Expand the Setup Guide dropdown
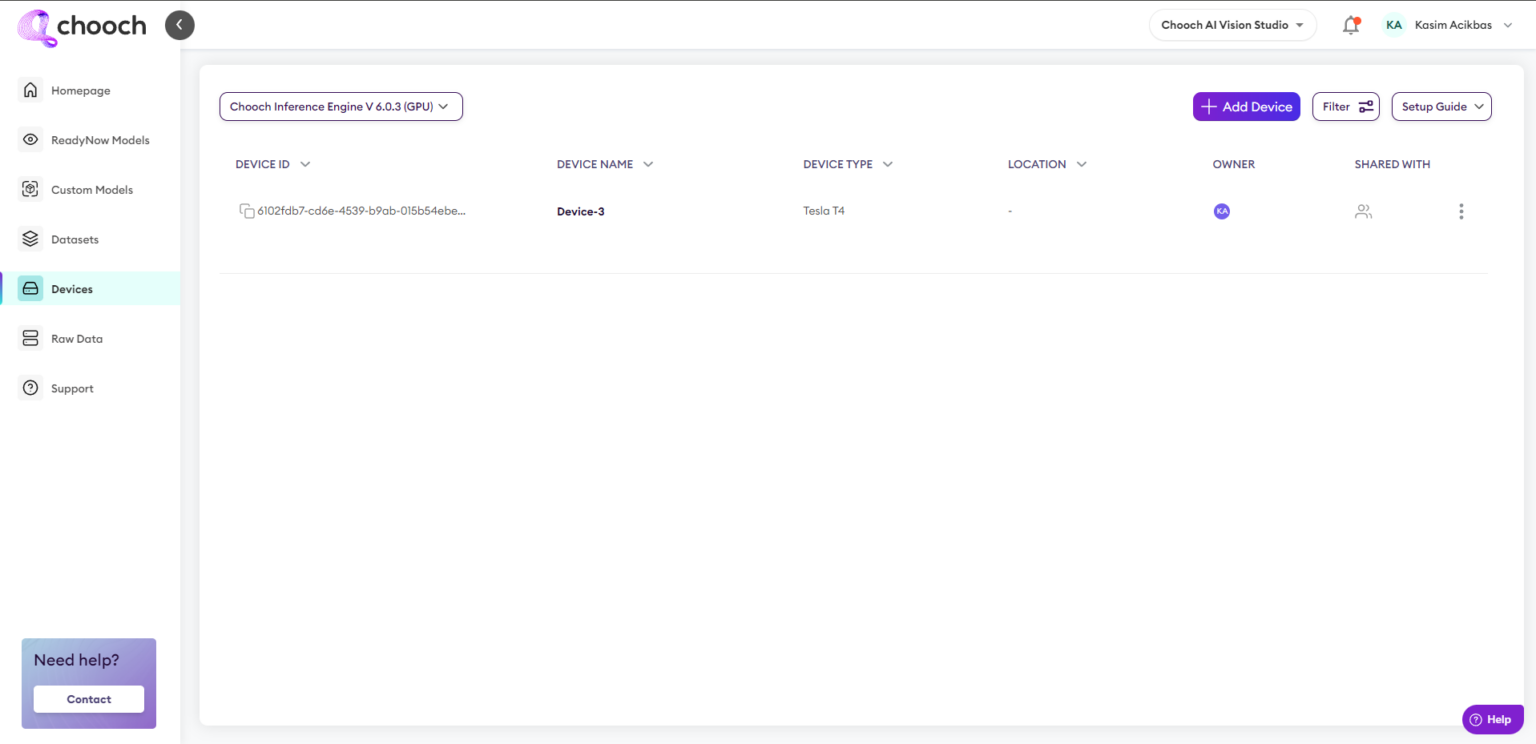Screen dimensions: 1536x744 (x=1441, y=107)
